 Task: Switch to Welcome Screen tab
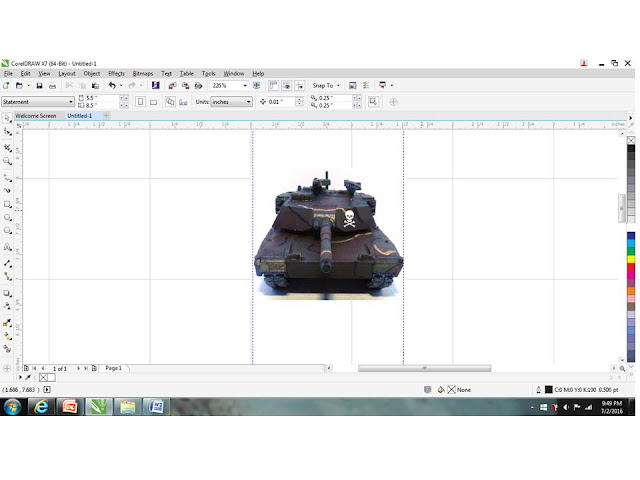tap(36, 116)
